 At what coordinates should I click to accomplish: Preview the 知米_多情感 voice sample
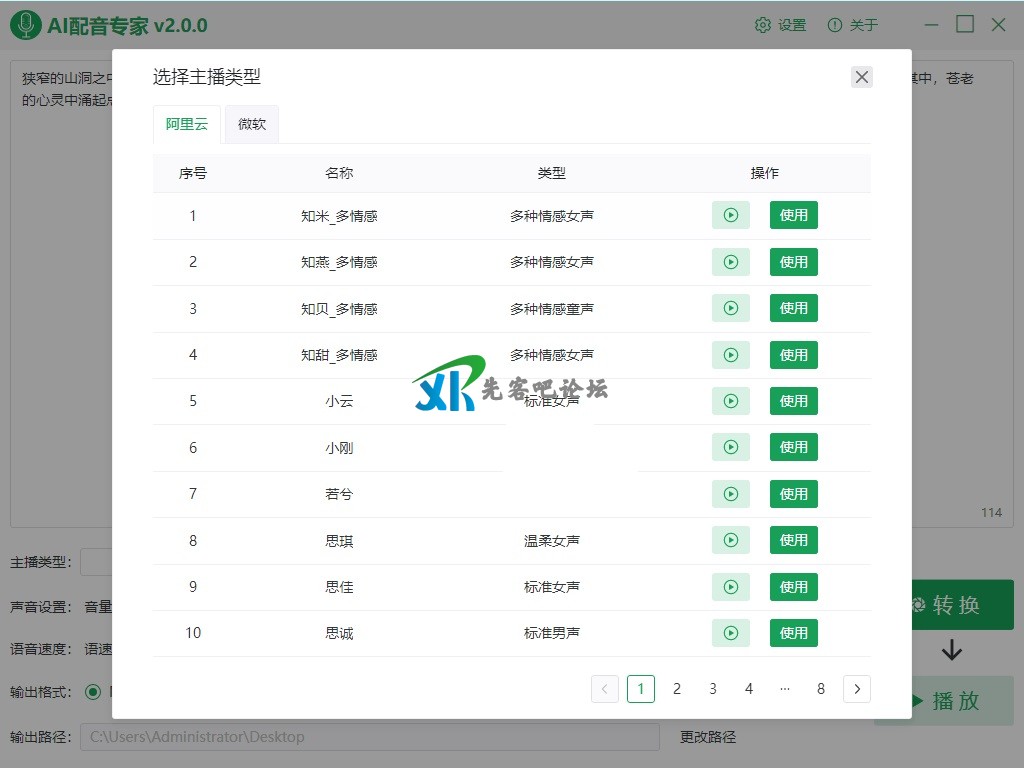730,215
